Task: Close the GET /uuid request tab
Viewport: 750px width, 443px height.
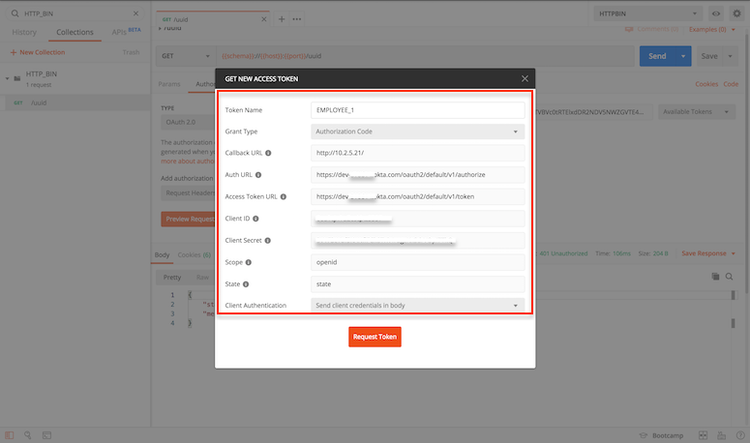Action: (264, 19)
